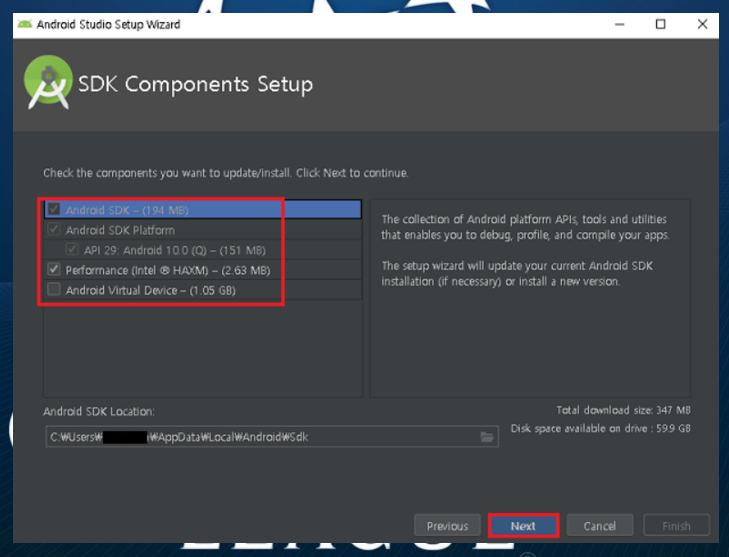Click the SDK Components Setup heading
The height and width of the screenshot is (557, 729).
click(x=195, y=85)
